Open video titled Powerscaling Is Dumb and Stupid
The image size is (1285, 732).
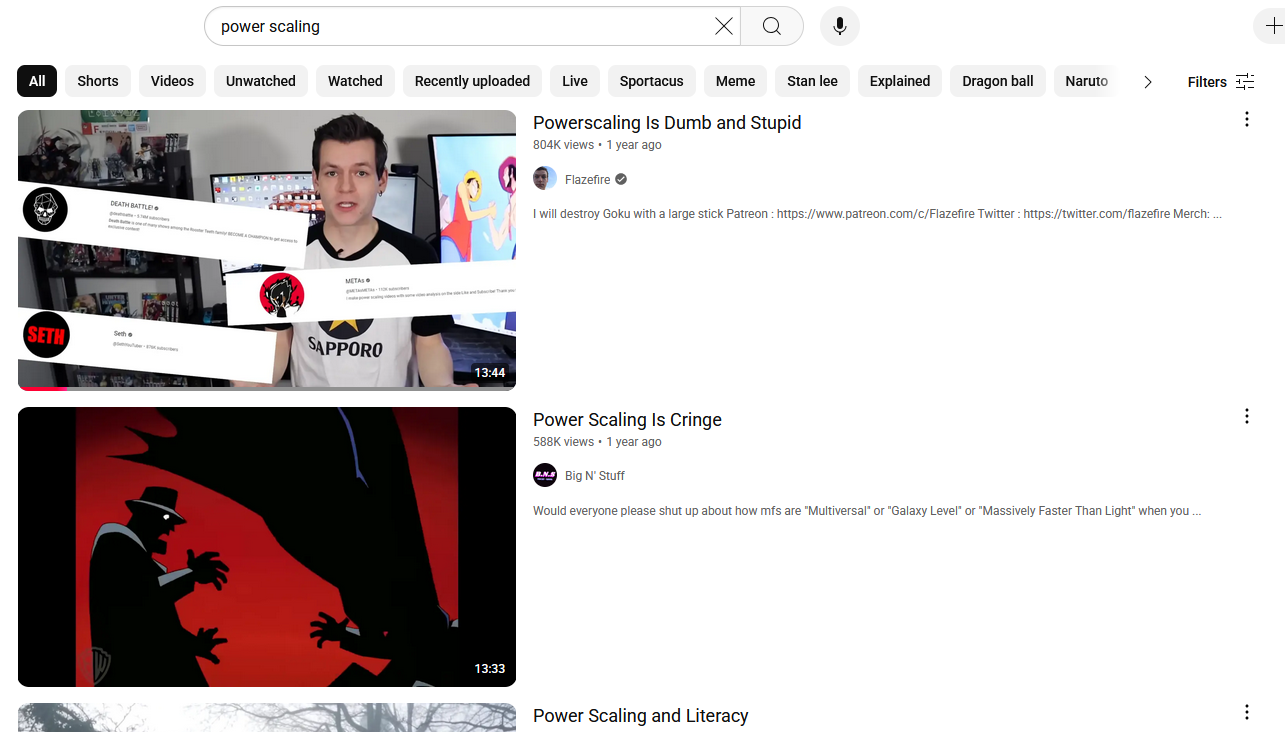coord(667,123)
